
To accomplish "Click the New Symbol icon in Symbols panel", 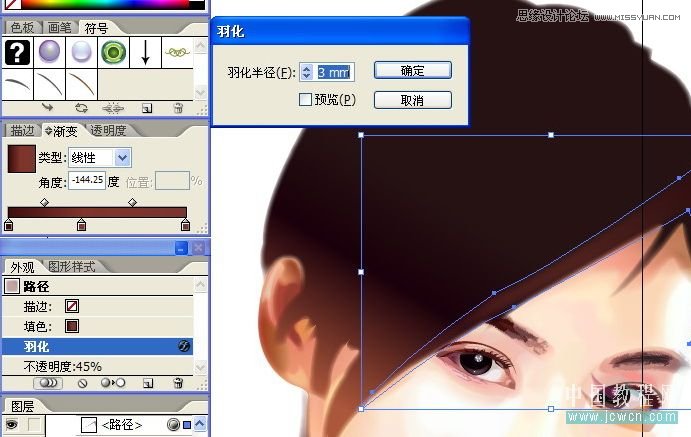I will pyautogui.click(x=147, y=108).
